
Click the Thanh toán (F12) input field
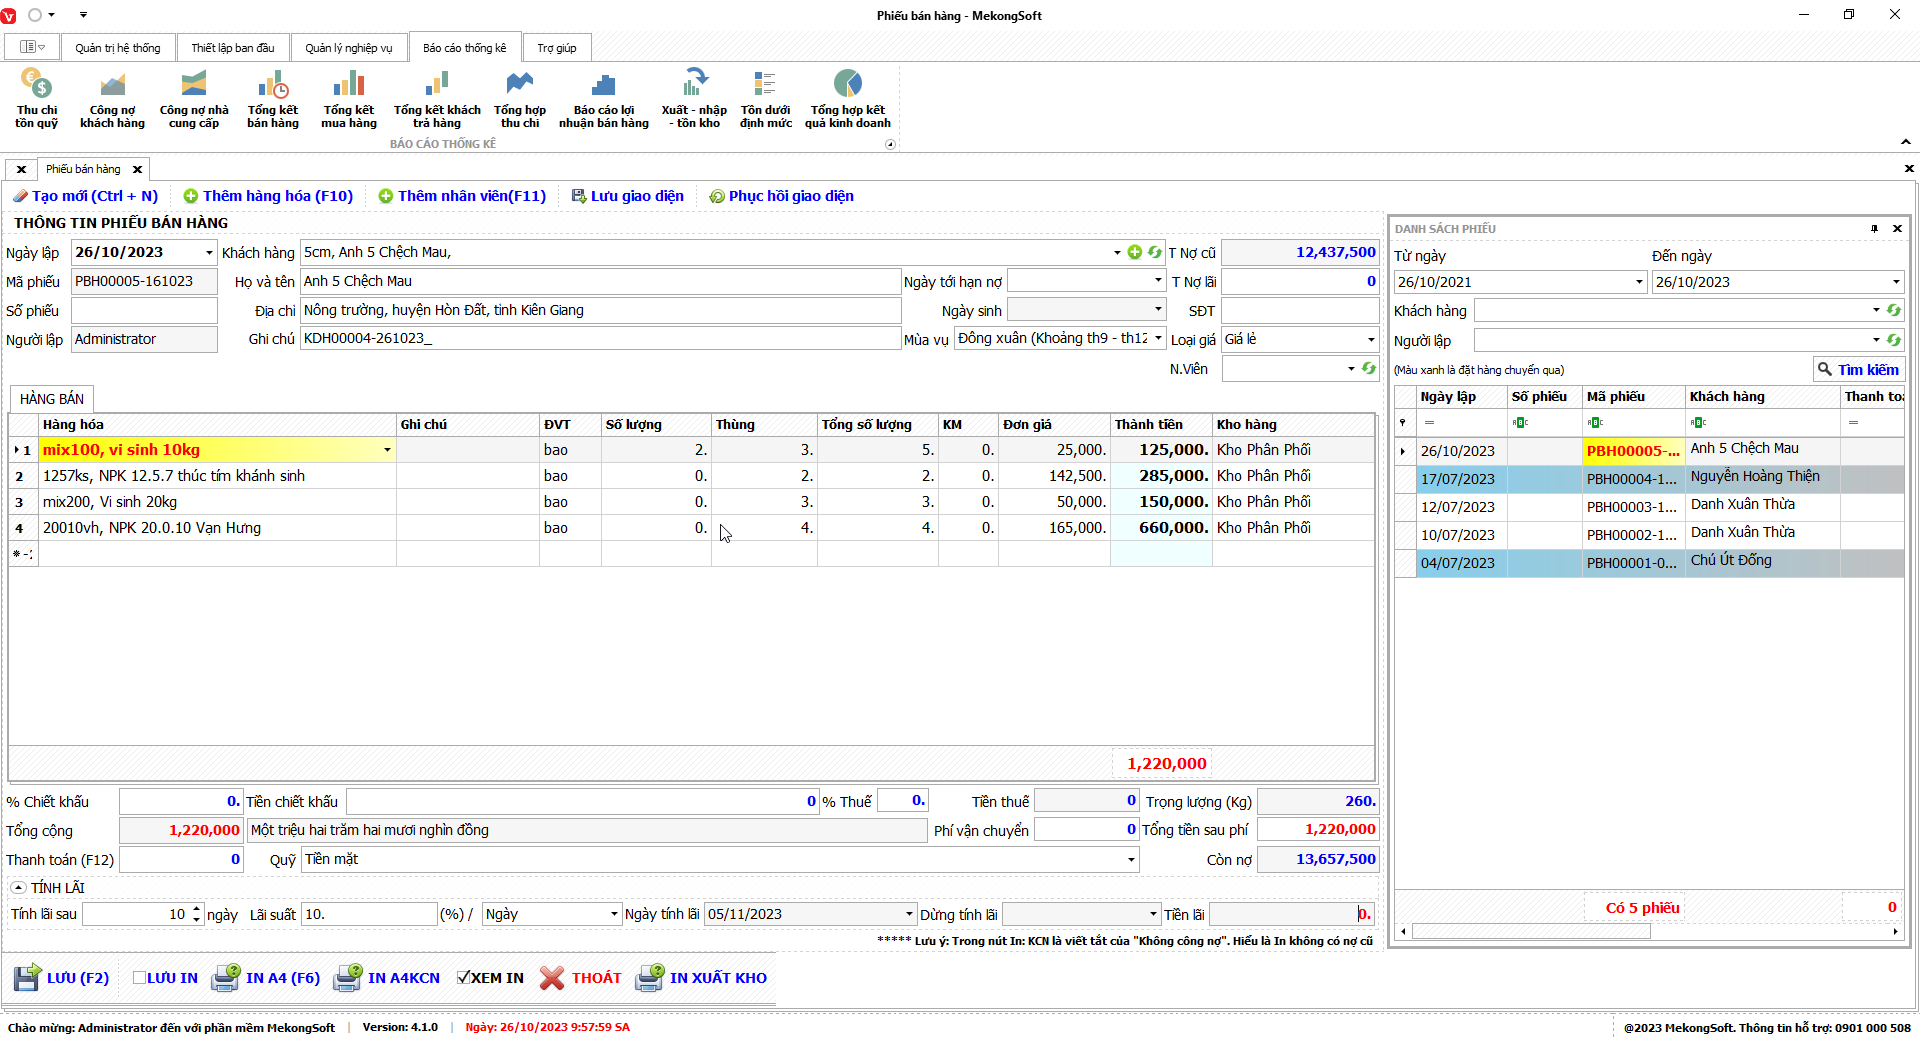pos(181,860)
